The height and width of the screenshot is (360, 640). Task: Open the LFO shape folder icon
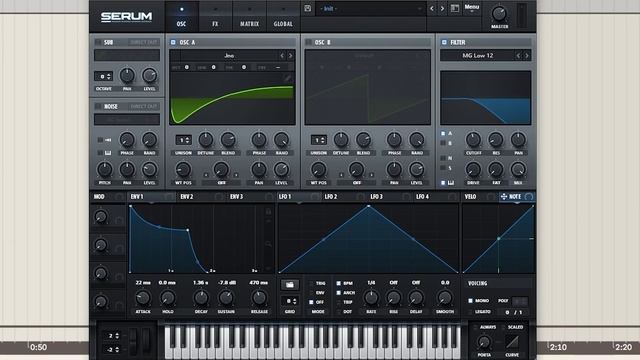[290, 284]
